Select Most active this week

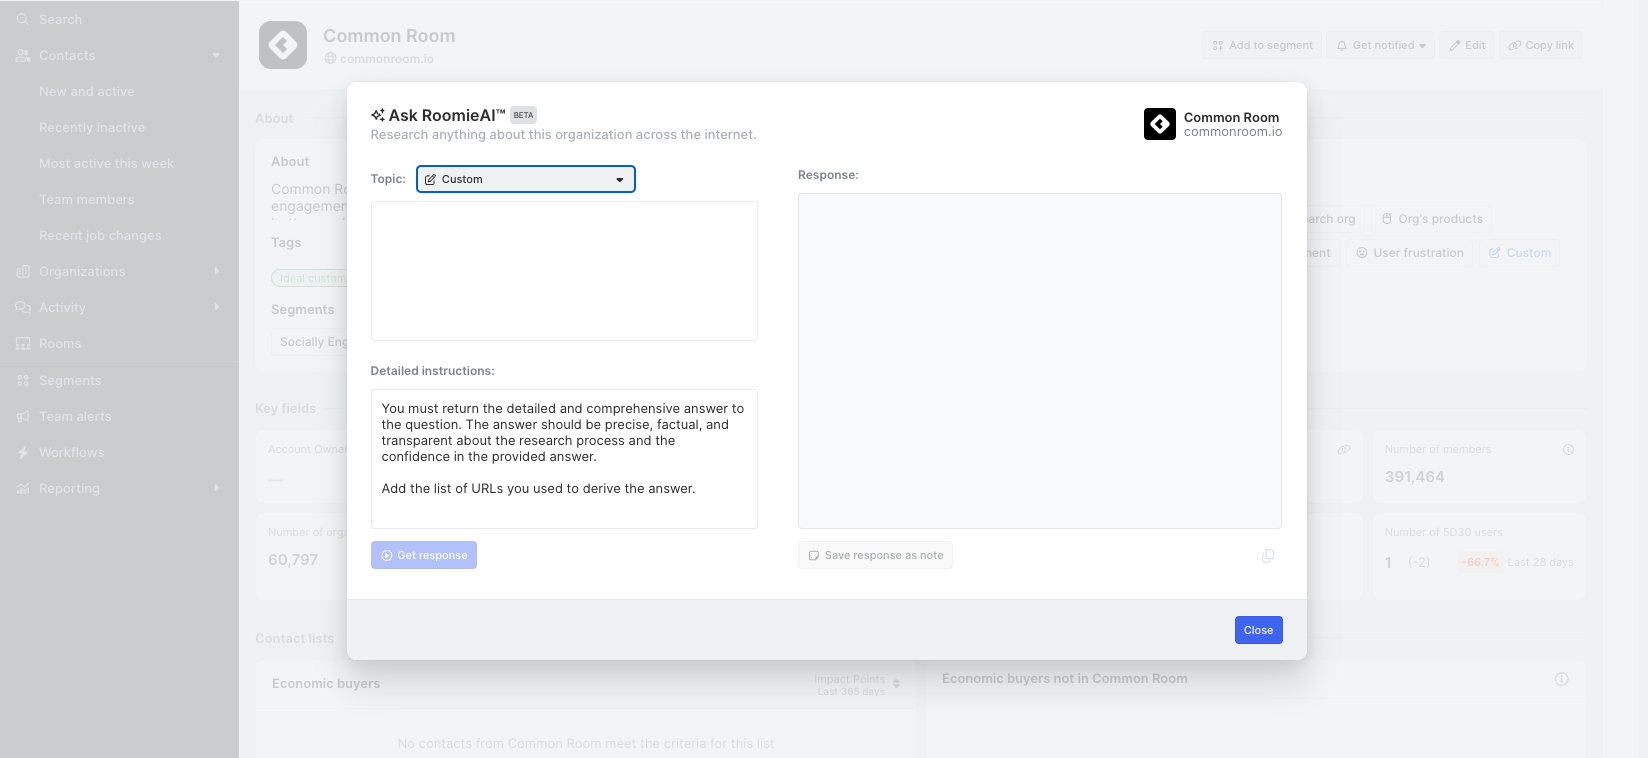click(x=106, y=164)
